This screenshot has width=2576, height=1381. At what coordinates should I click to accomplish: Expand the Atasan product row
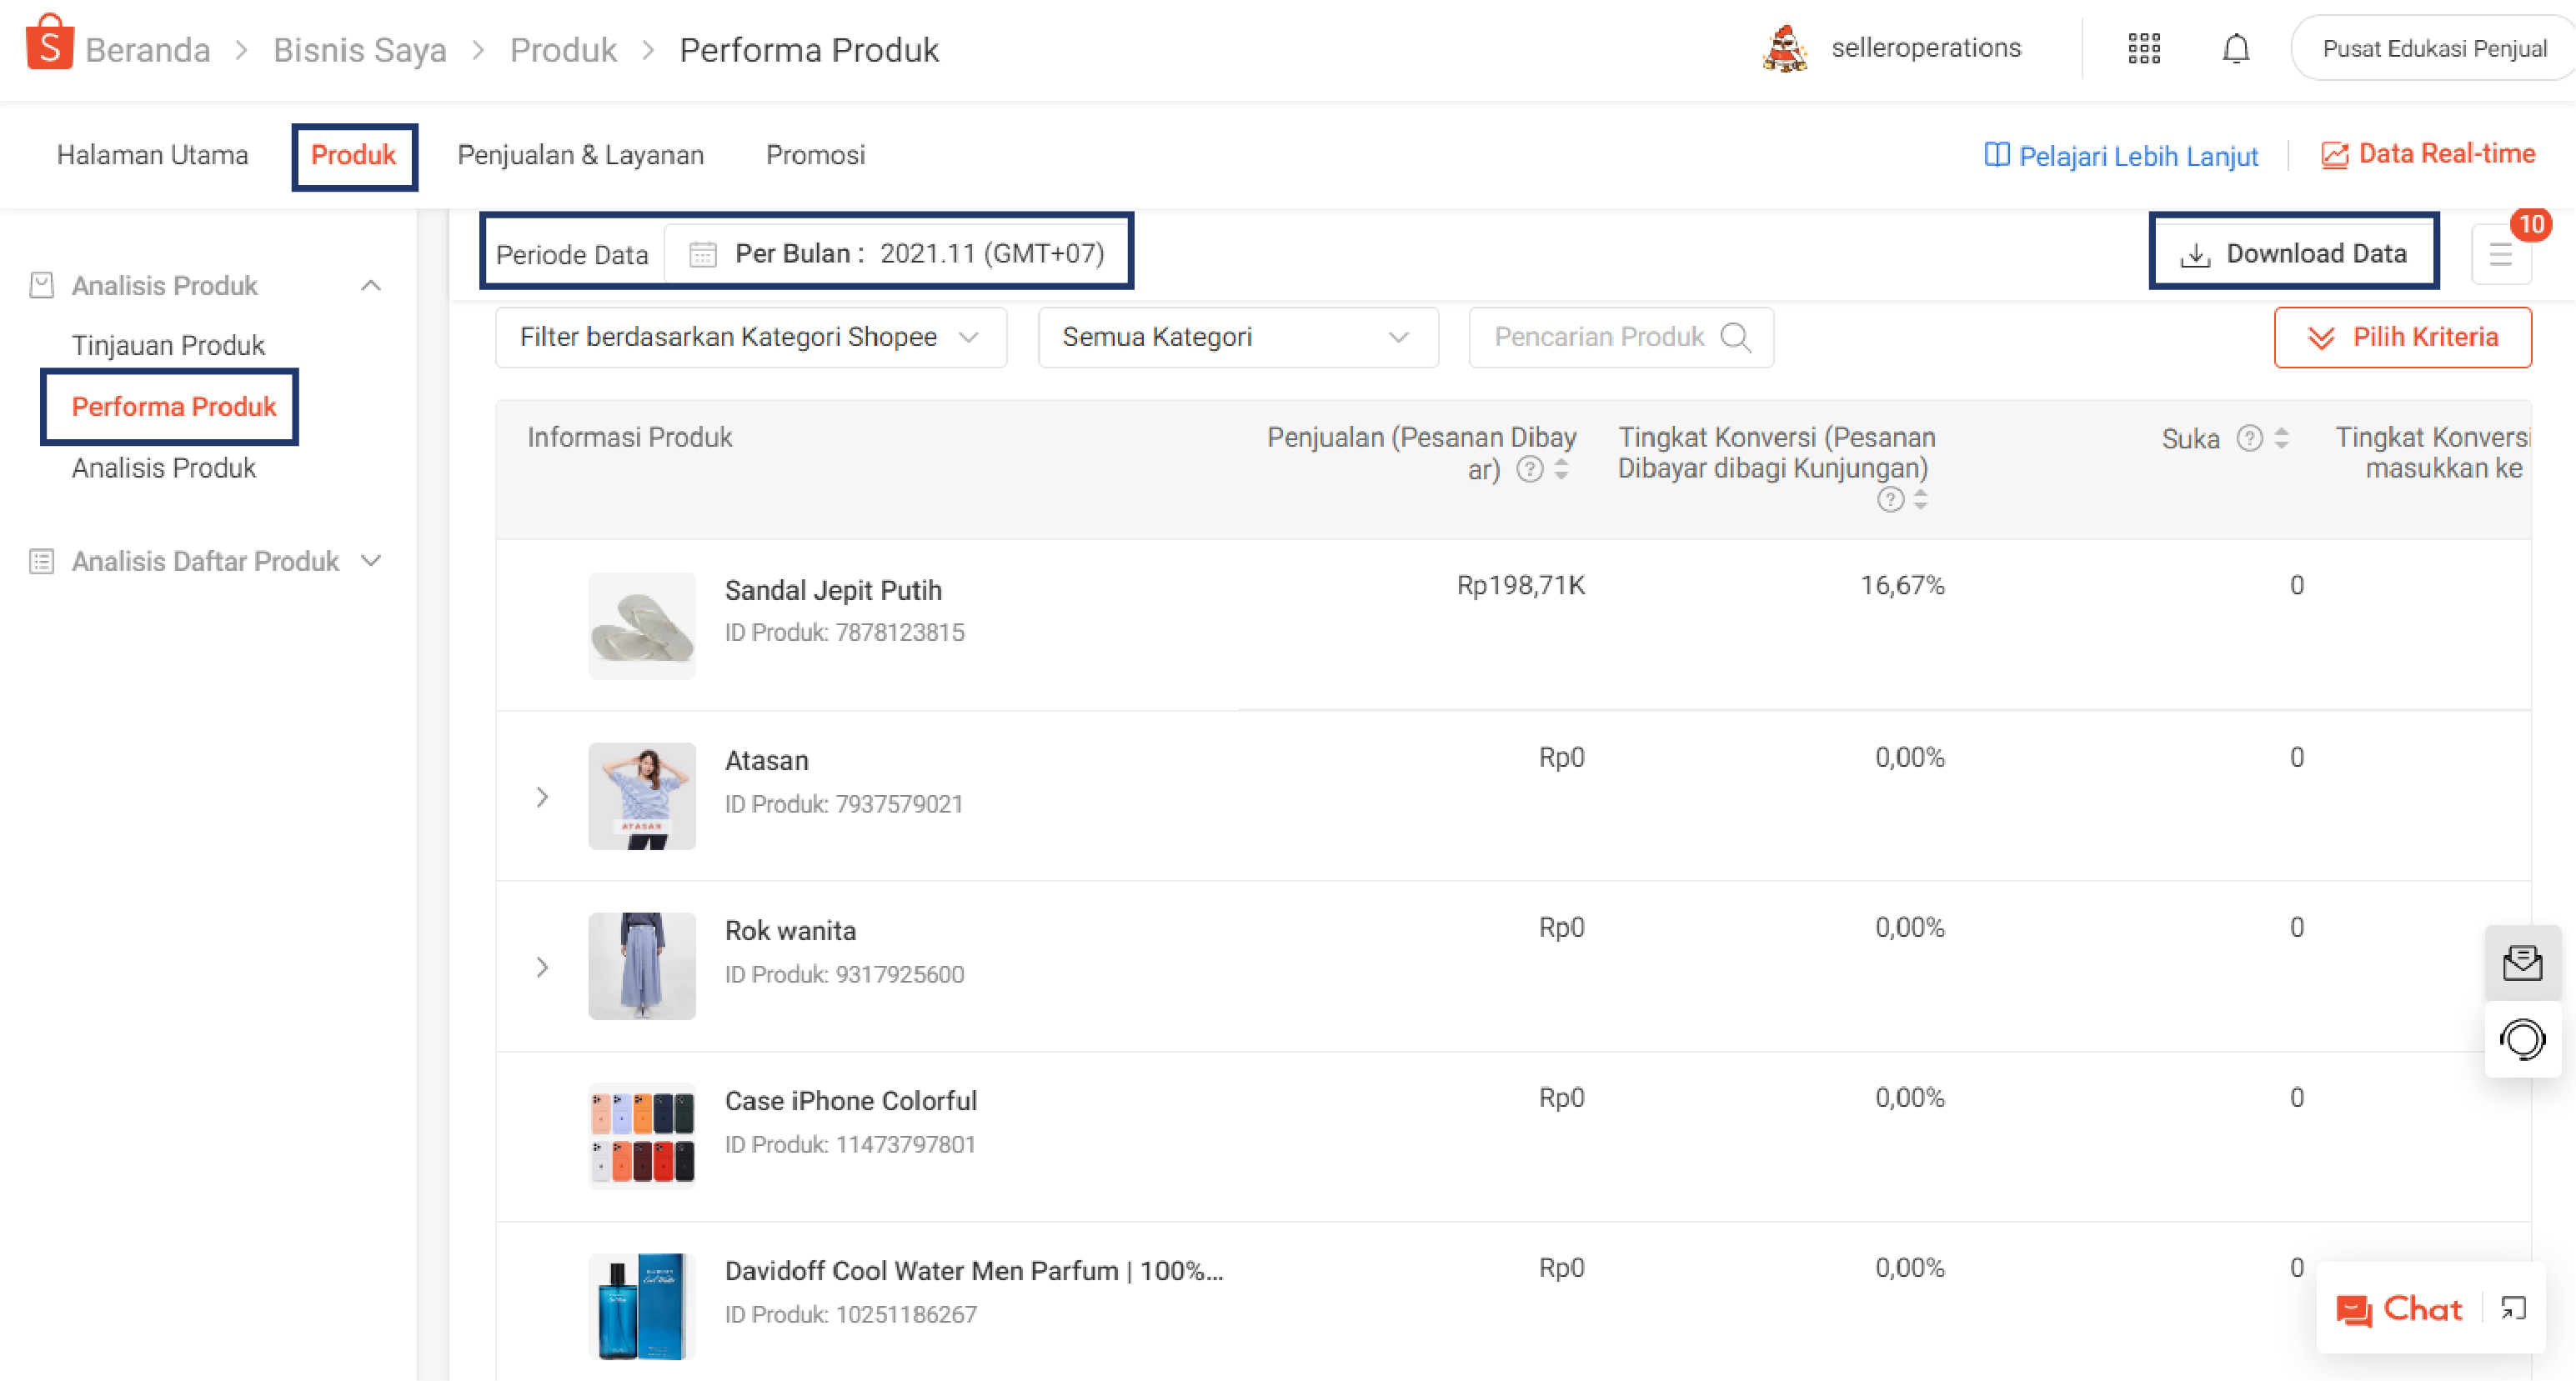(x=542, y=797)
